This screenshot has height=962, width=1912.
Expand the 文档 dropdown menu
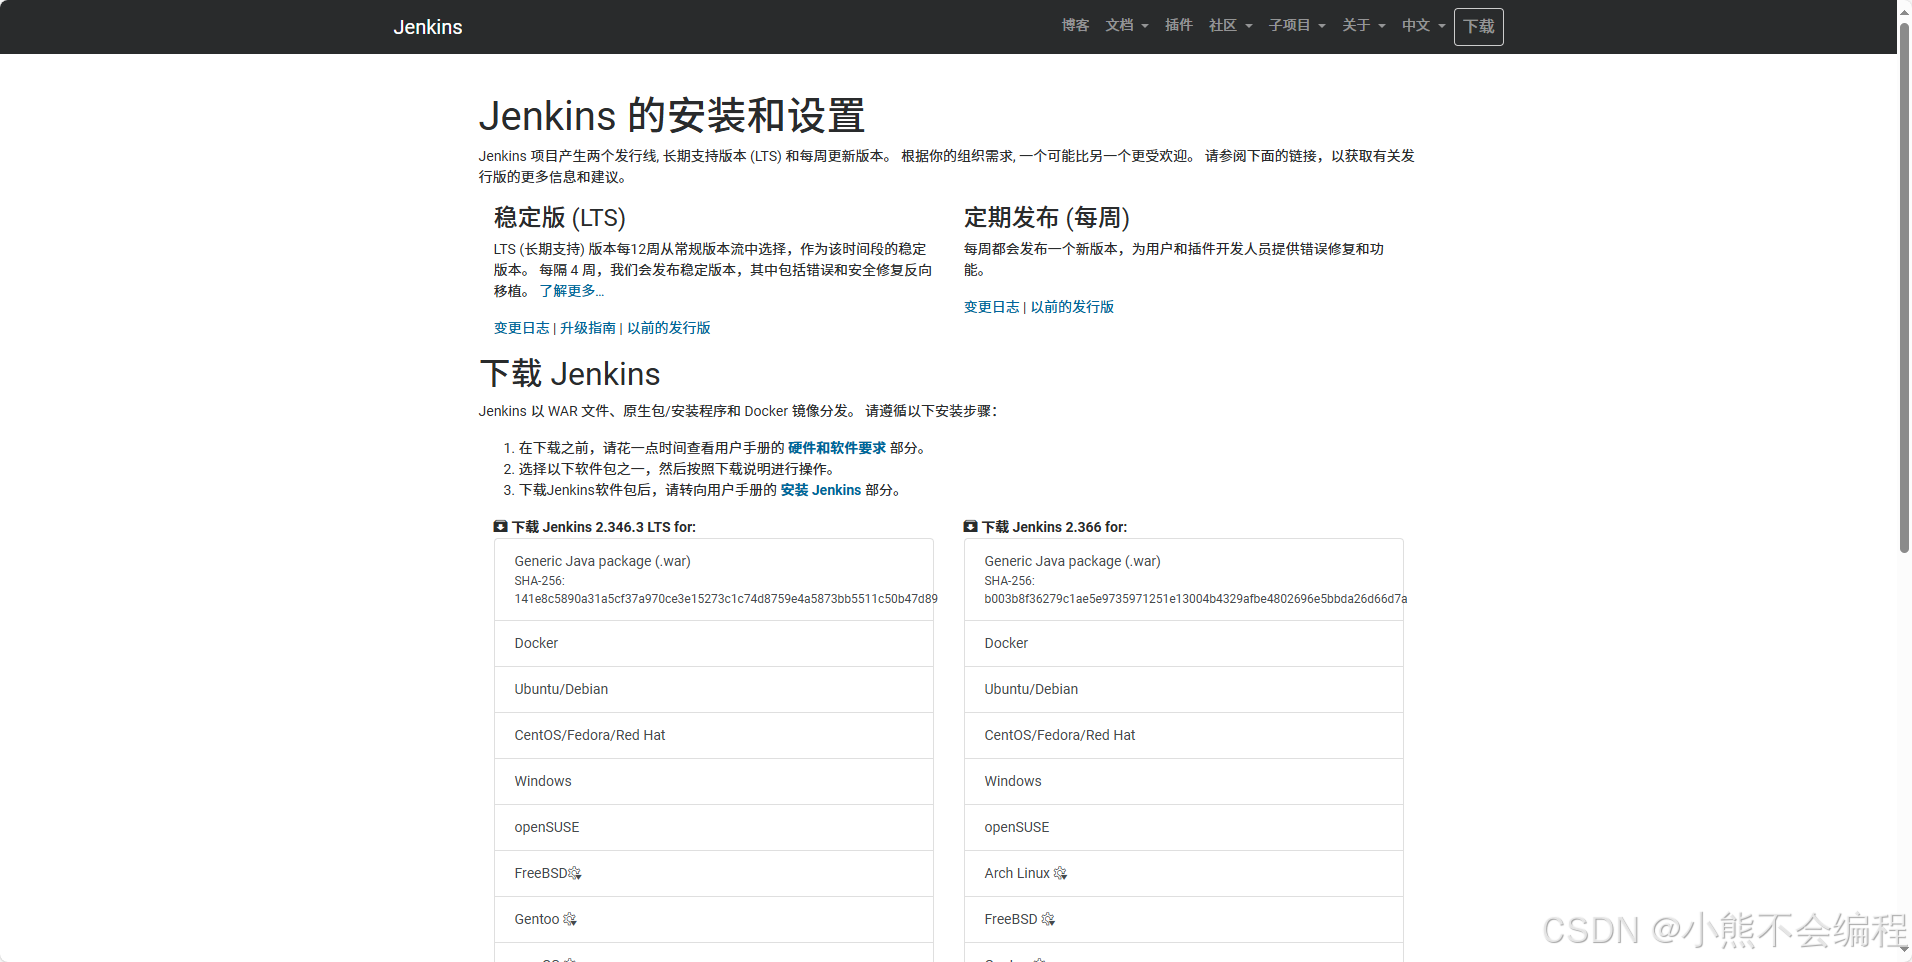[1126, 25]
